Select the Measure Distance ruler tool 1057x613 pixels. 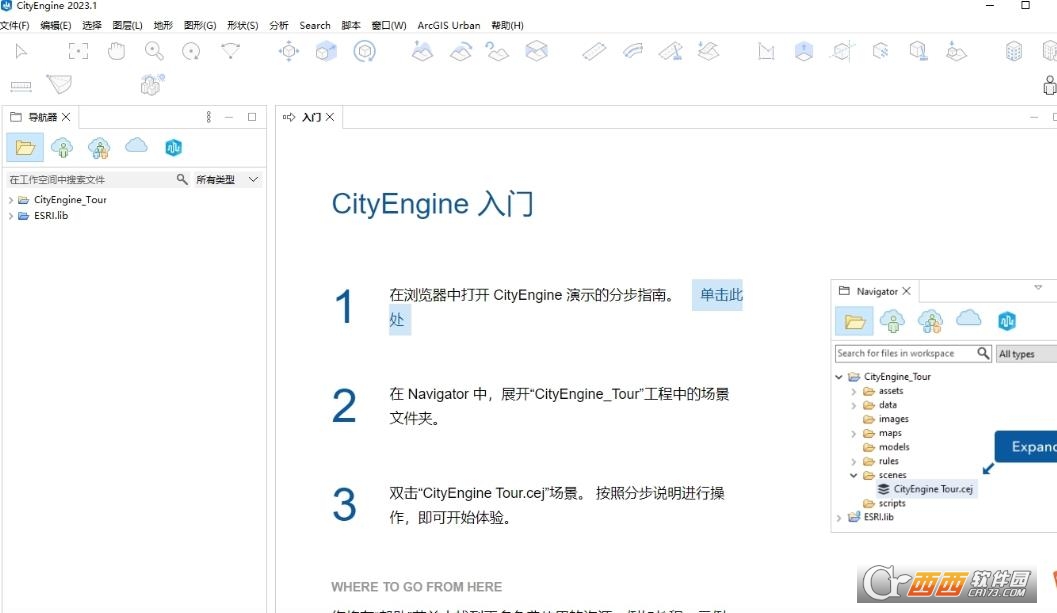tap(21, 86)
